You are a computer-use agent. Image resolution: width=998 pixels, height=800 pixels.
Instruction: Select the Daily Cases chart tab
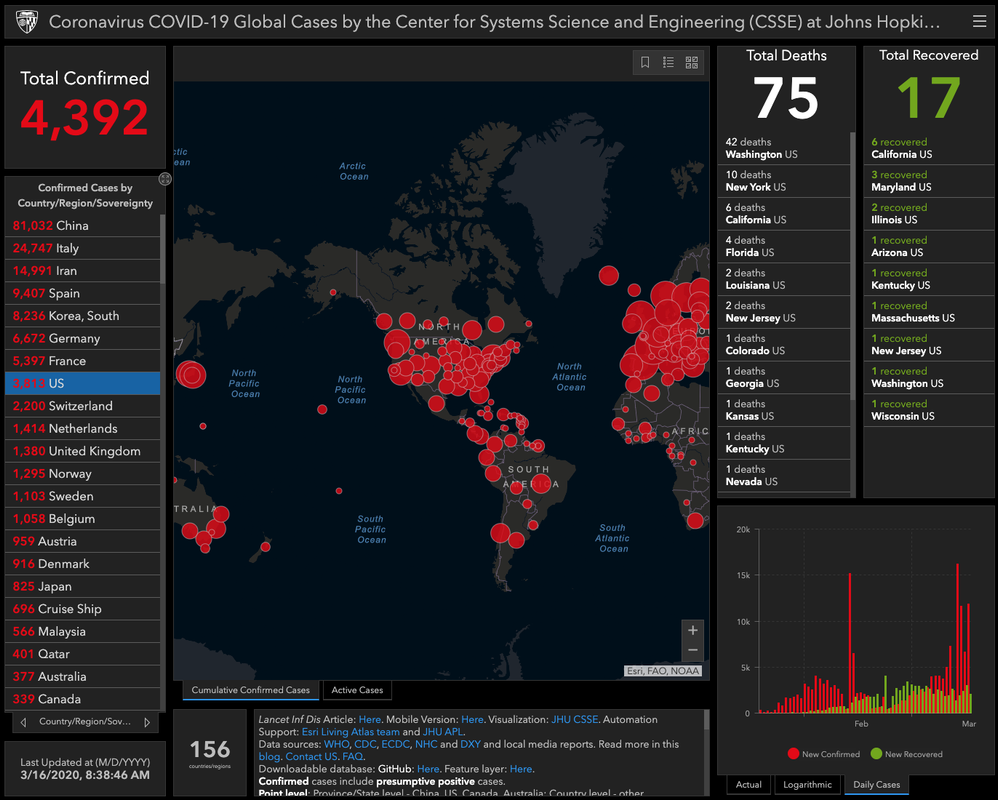[x=876, y=784]
